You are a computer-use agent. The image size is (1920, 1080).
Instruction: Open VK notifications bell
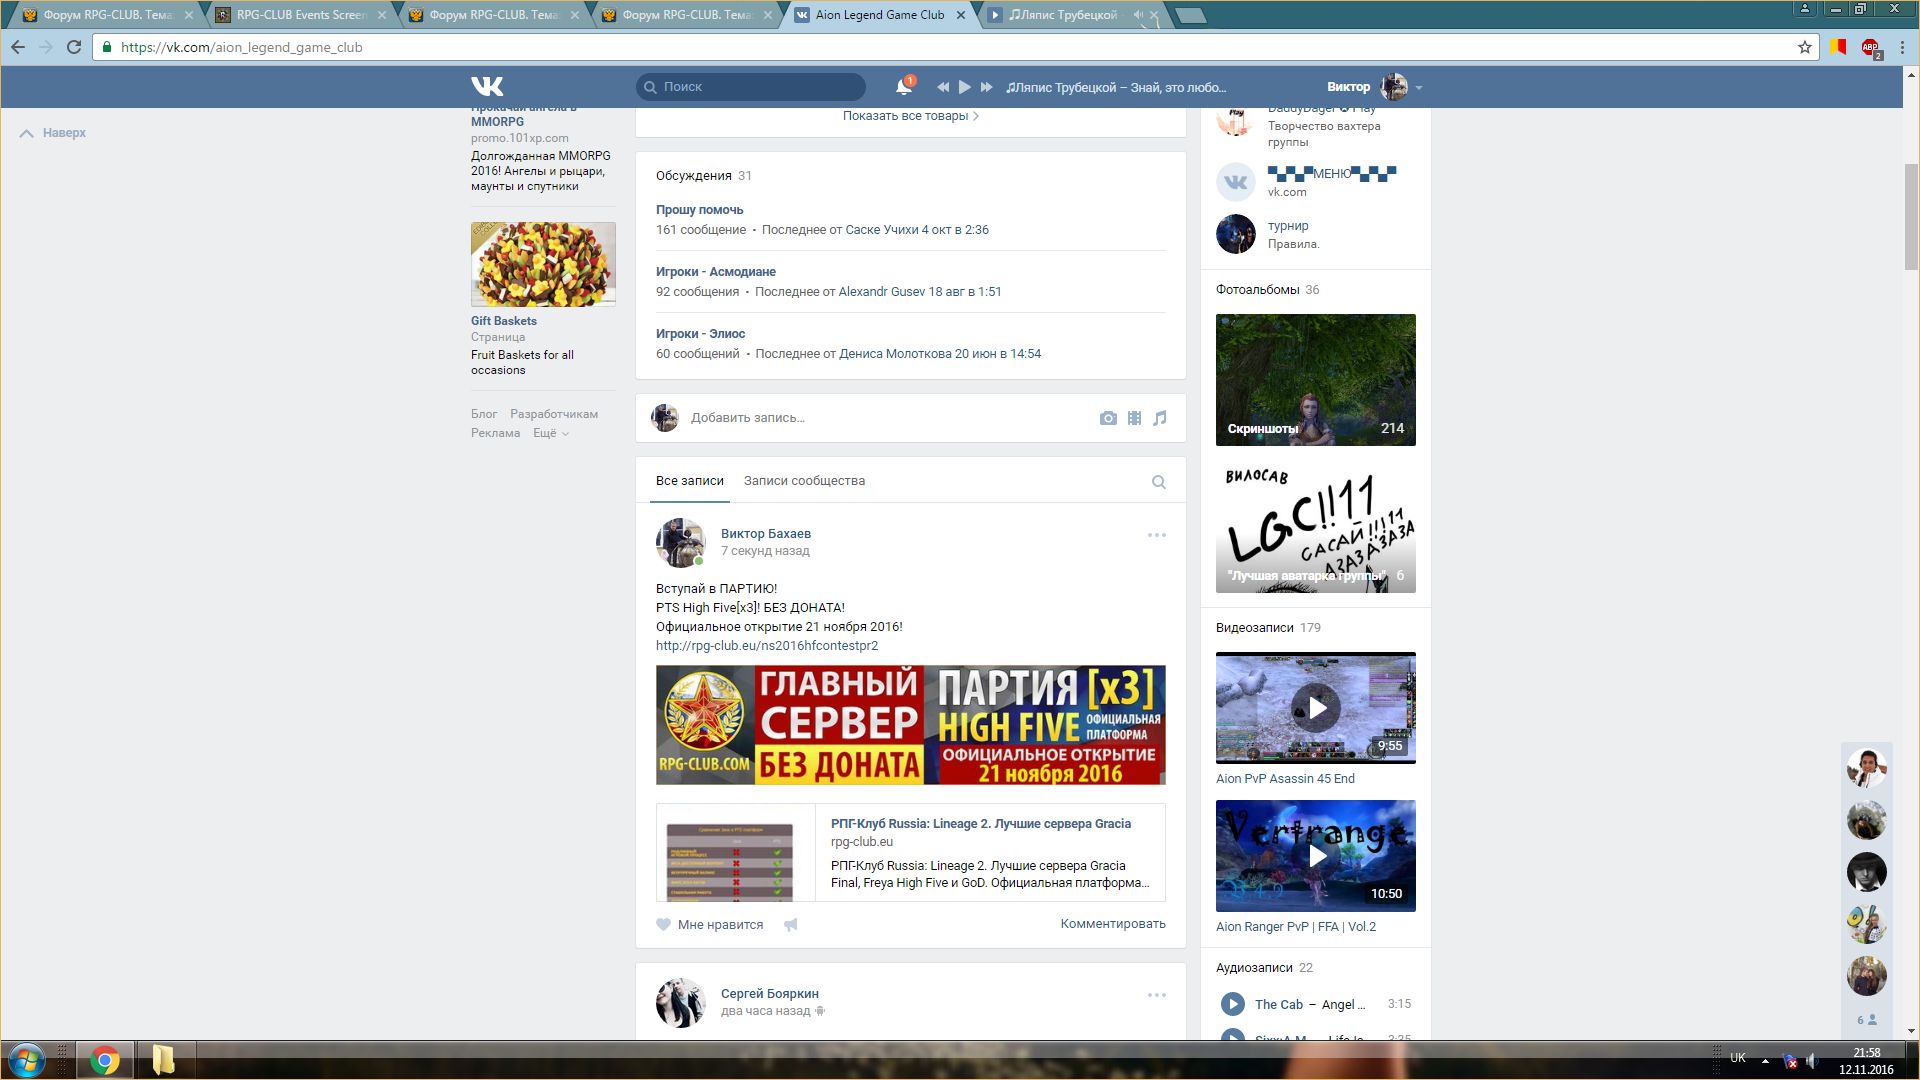pyautogui.click(x=903, y=87)
